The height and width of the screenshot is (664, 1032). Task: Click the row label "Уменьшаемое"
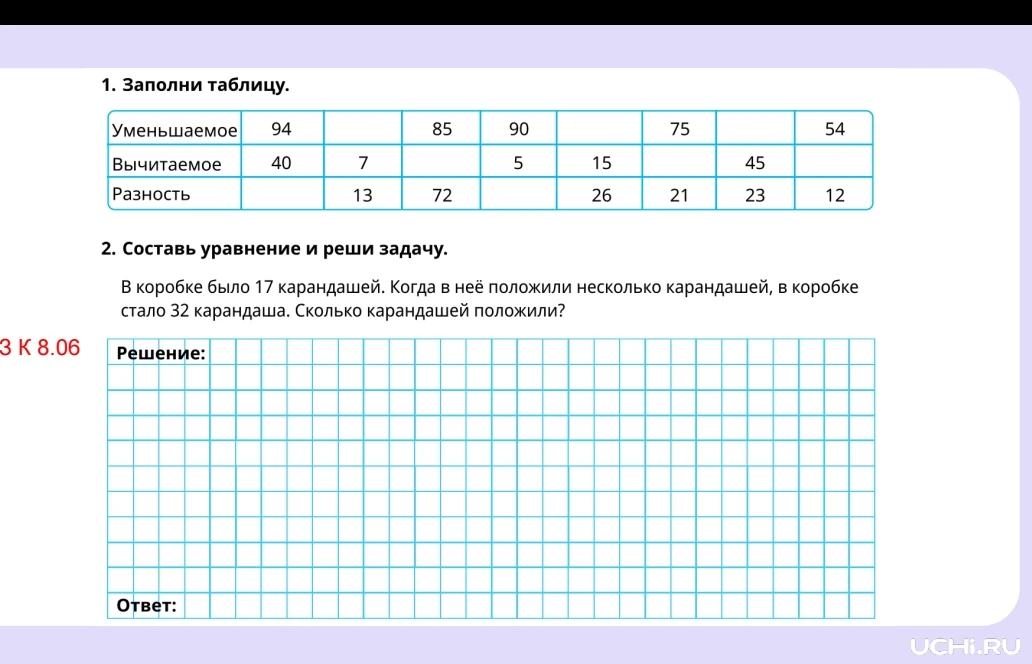pyautogui.click(x=174, y=130)
